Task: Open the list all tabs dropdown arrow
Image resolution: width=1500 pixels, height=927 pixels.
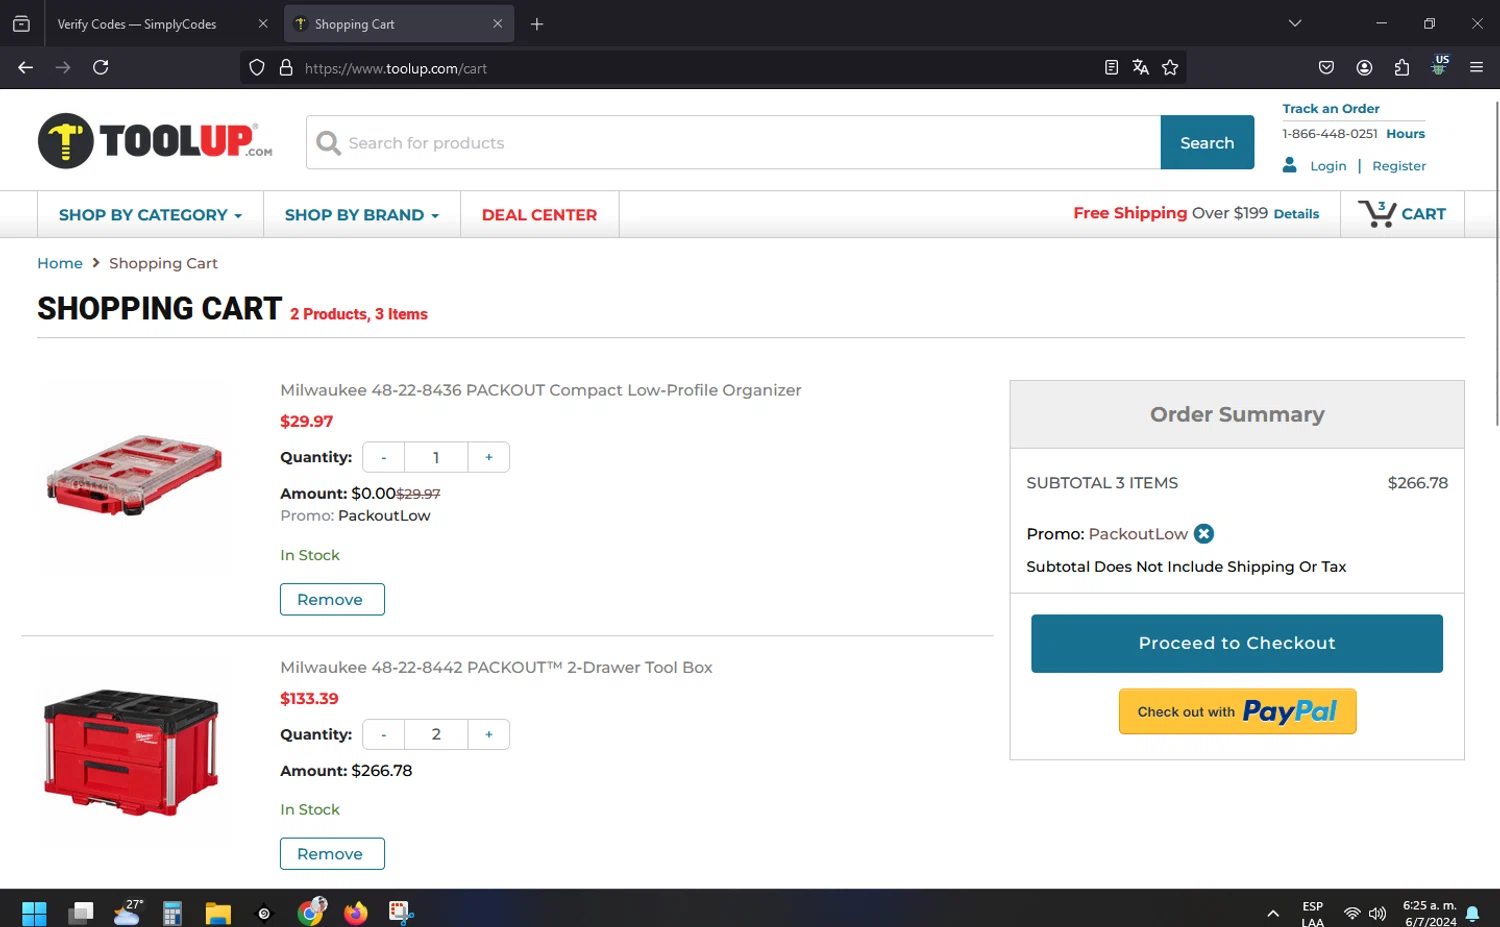Action: click(x=1295, y=23)
